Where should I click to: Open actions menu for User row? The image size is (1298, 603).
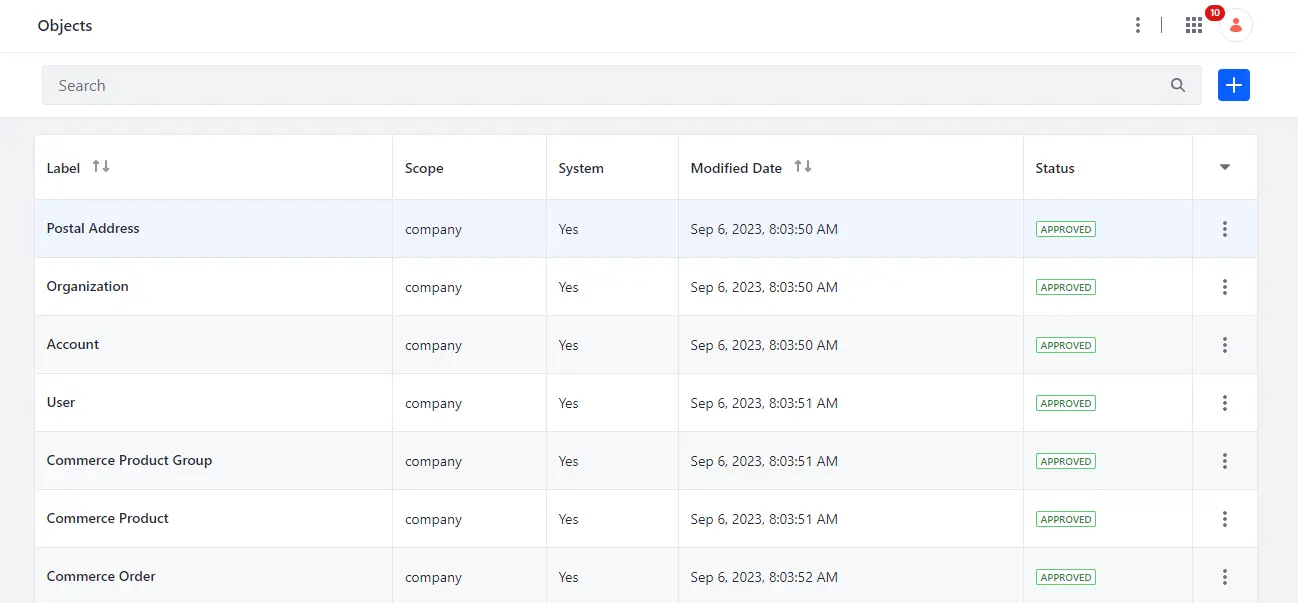1225,403
